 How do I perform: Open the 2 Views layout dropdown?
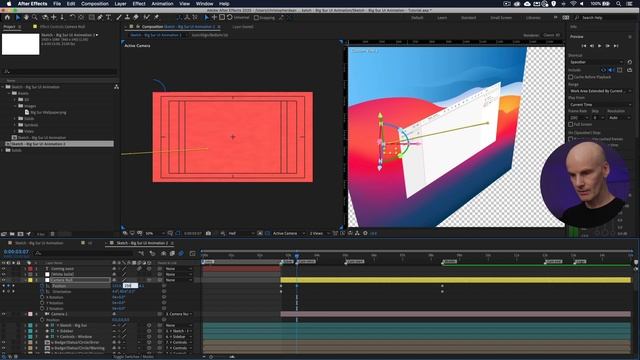tap(318, 233)
